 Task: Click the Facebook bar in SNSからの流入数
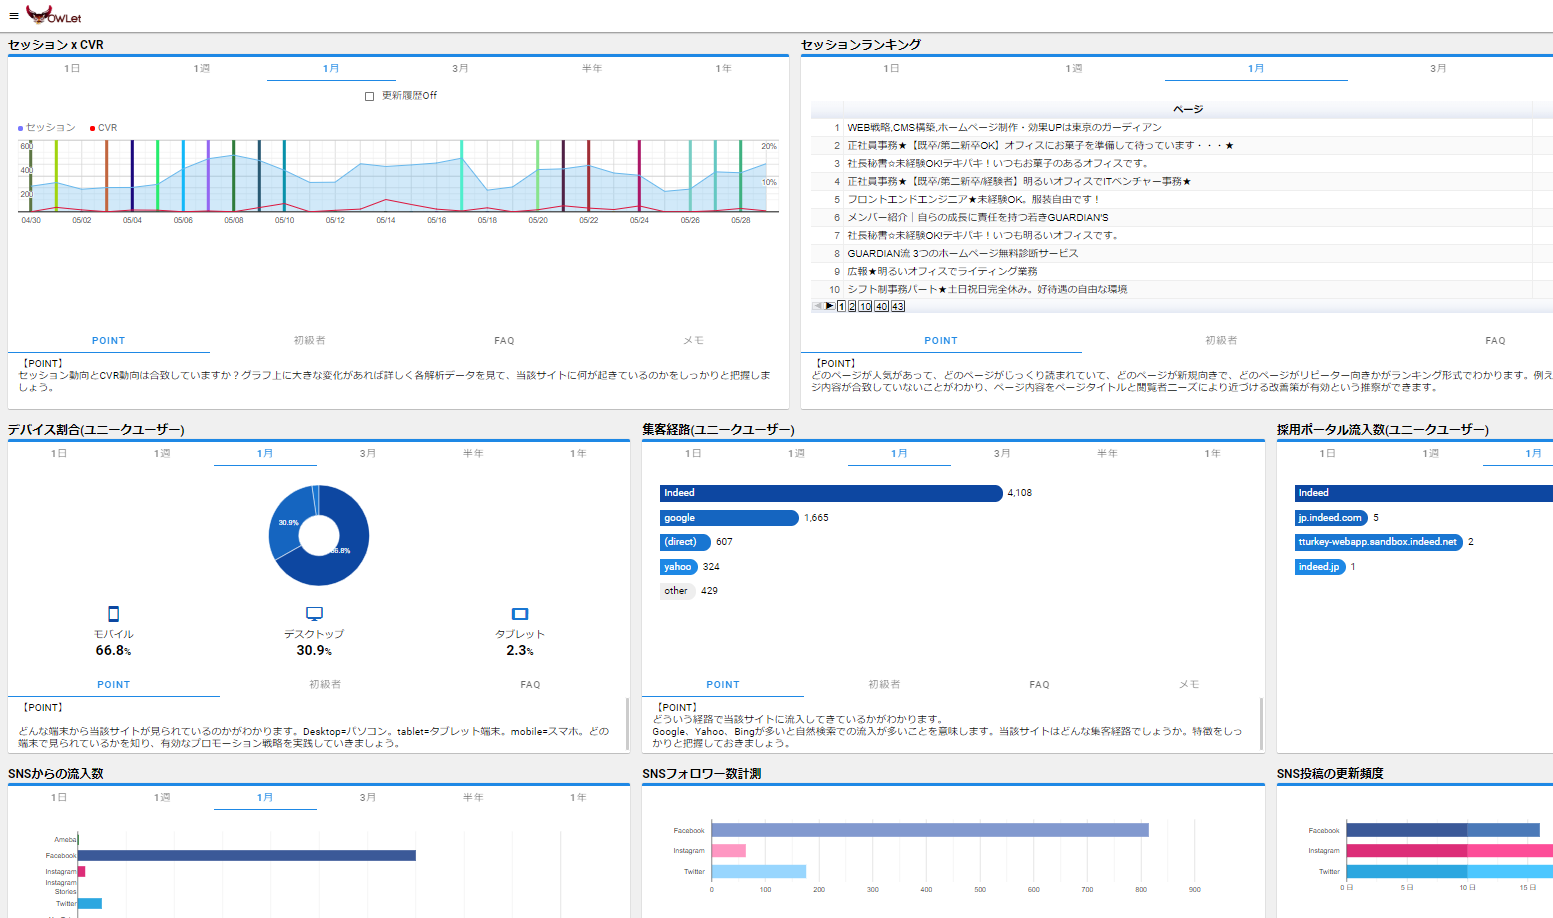(246, 856)
